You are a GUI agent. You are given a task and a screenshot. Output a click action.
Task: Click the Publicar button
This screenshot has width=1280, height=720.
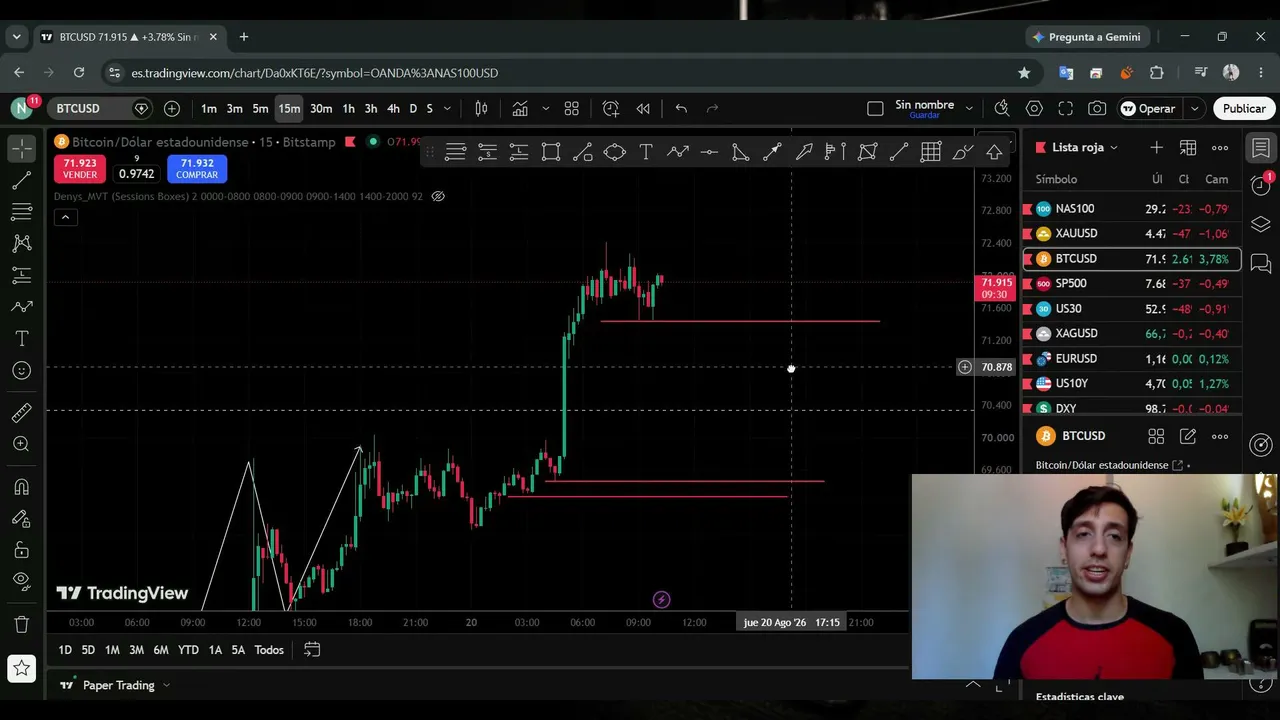1244,108
